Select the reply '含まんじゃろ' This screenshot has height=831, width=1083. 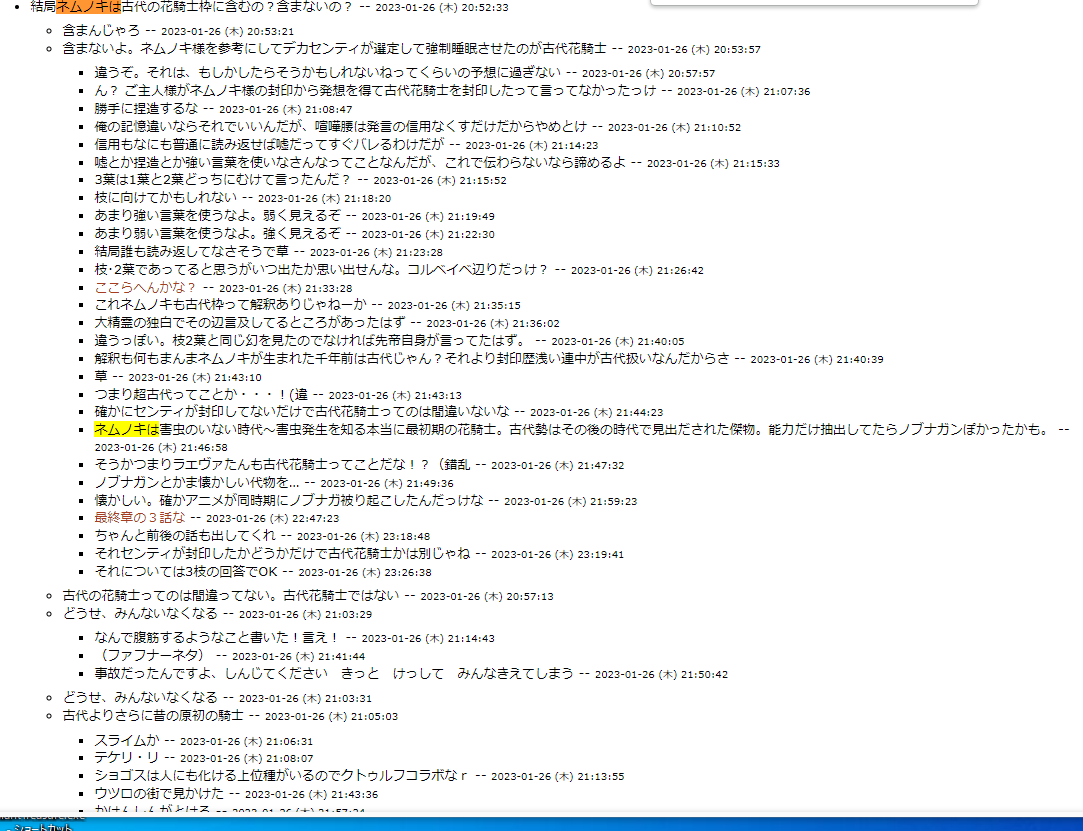101,30
